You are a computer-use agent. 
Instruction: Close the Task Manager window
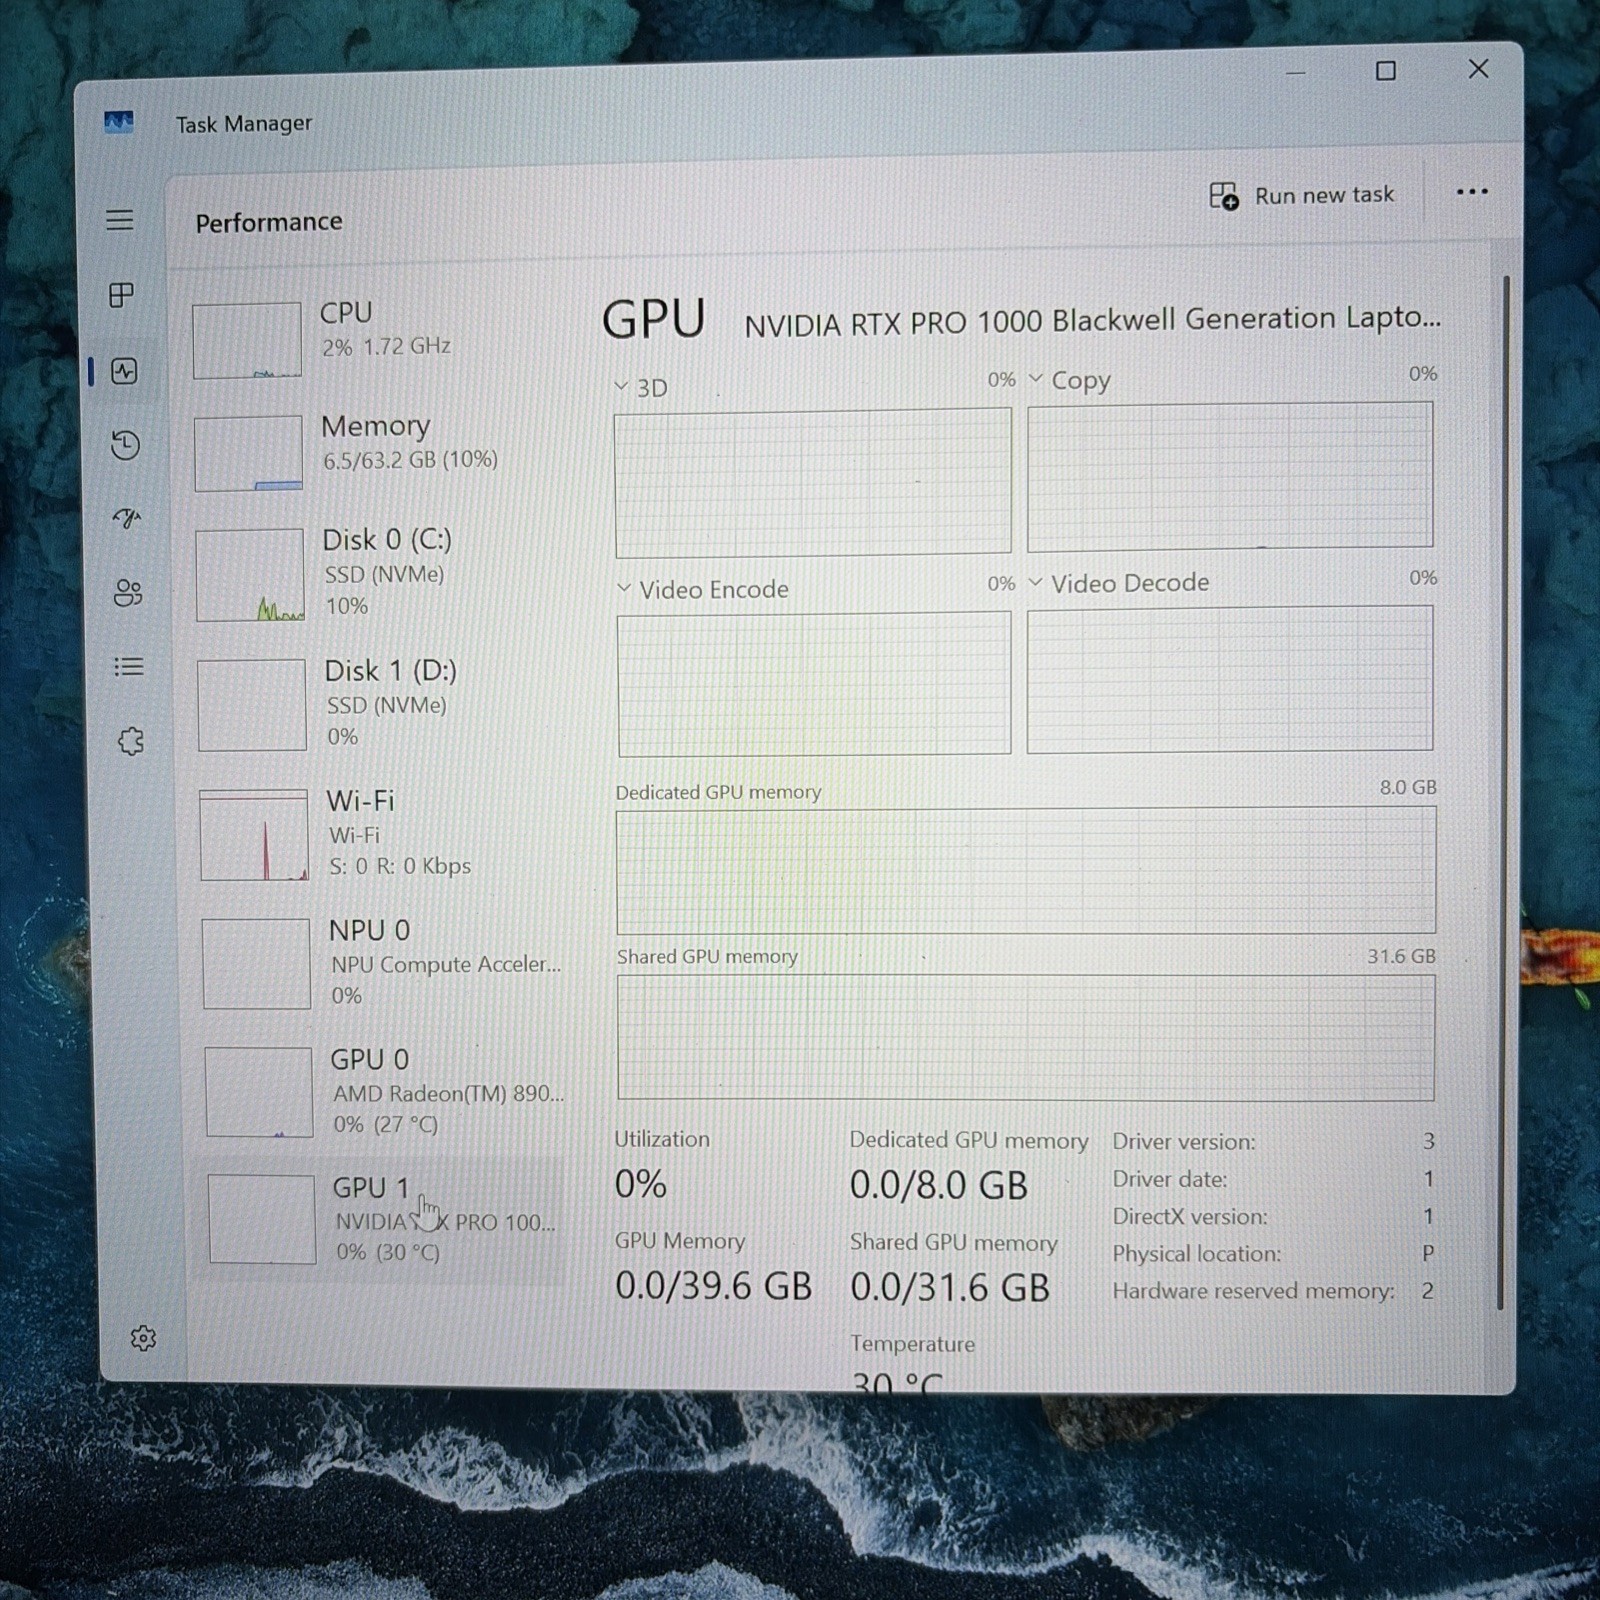[1478, 69]
